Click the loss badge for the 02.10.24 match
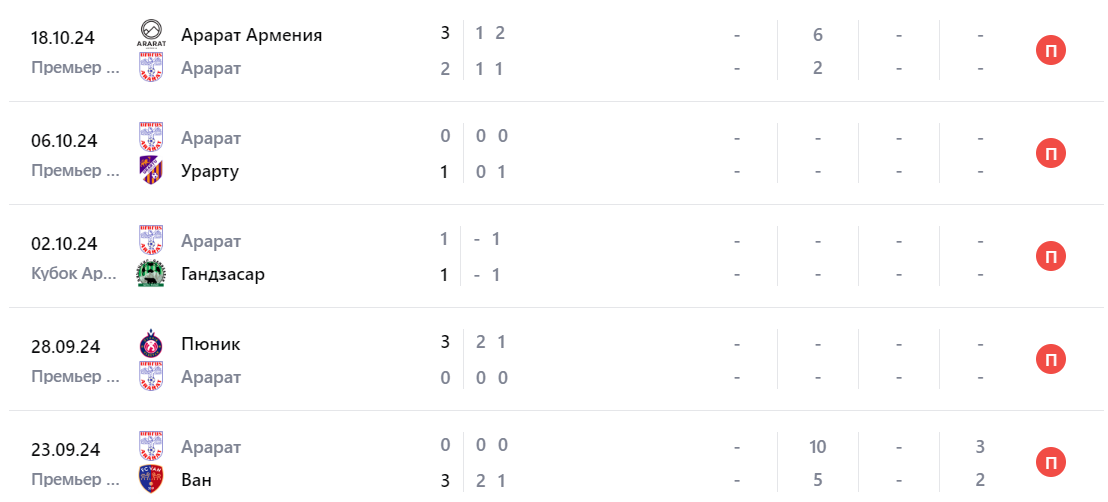 (x=1050, y=257)
